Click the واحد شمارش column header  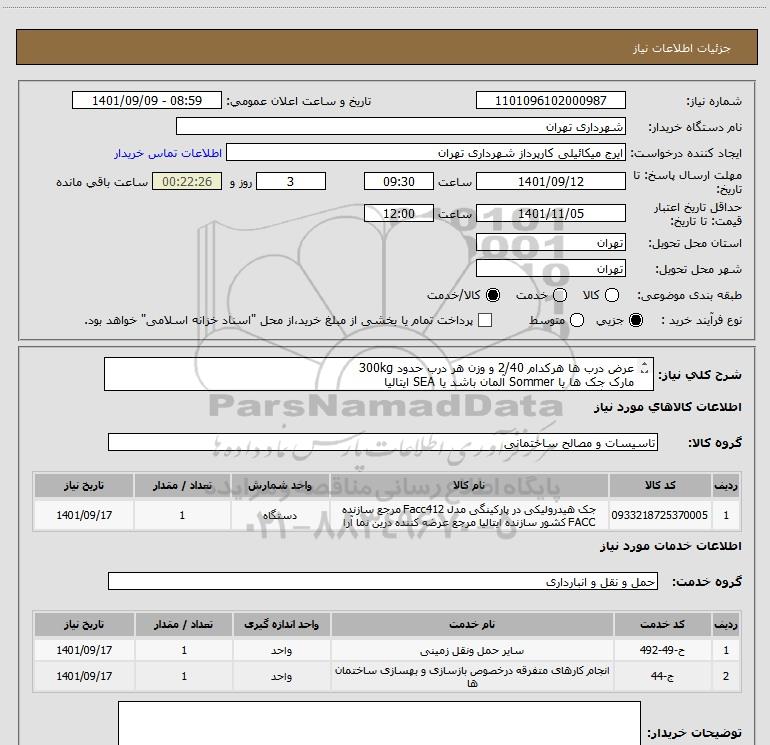[280, 486]
